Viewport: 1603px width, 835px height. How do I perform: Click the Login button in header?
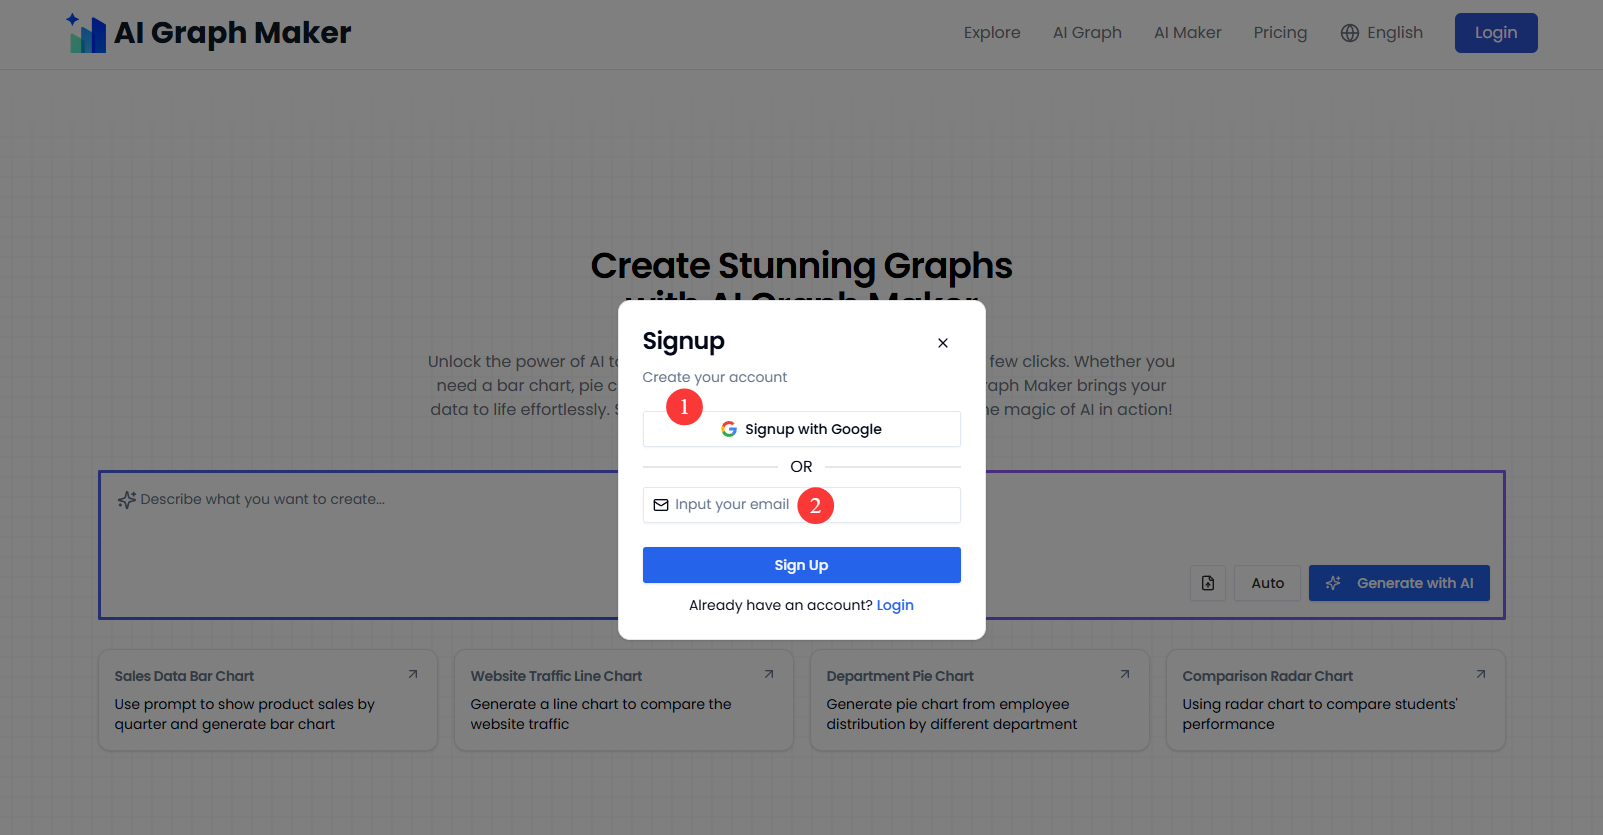click(1495, 33)
